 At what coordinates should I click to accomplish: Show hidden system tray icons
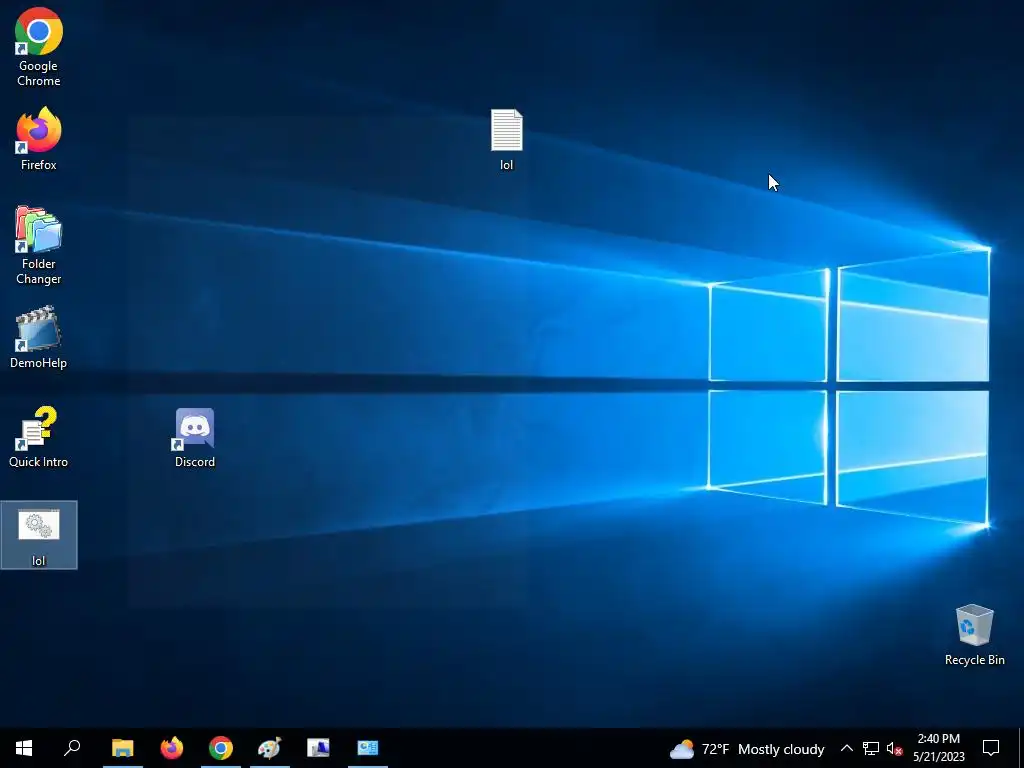pyautogui.click(x=846, y=748)
